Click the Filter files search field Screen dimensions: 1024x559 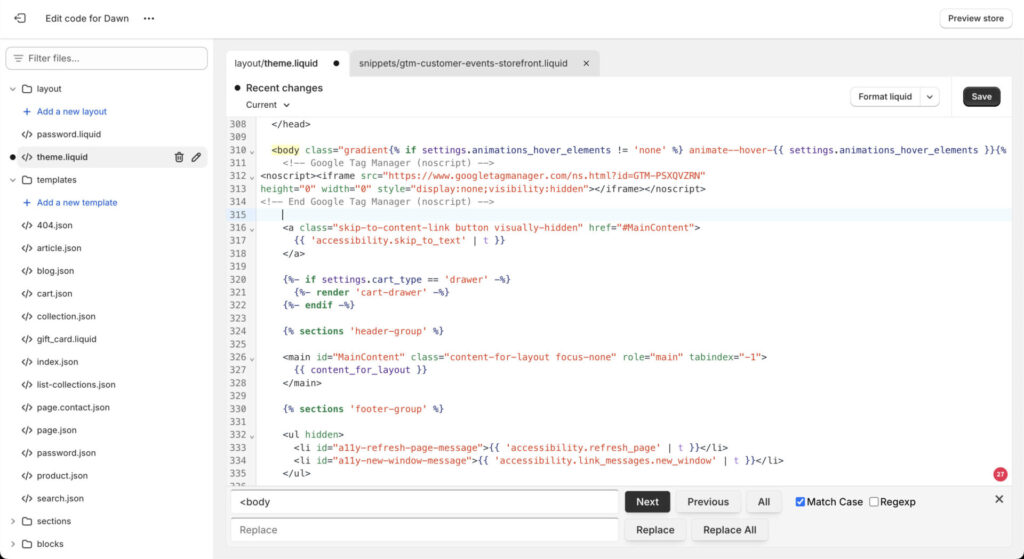tap(108, 58)
